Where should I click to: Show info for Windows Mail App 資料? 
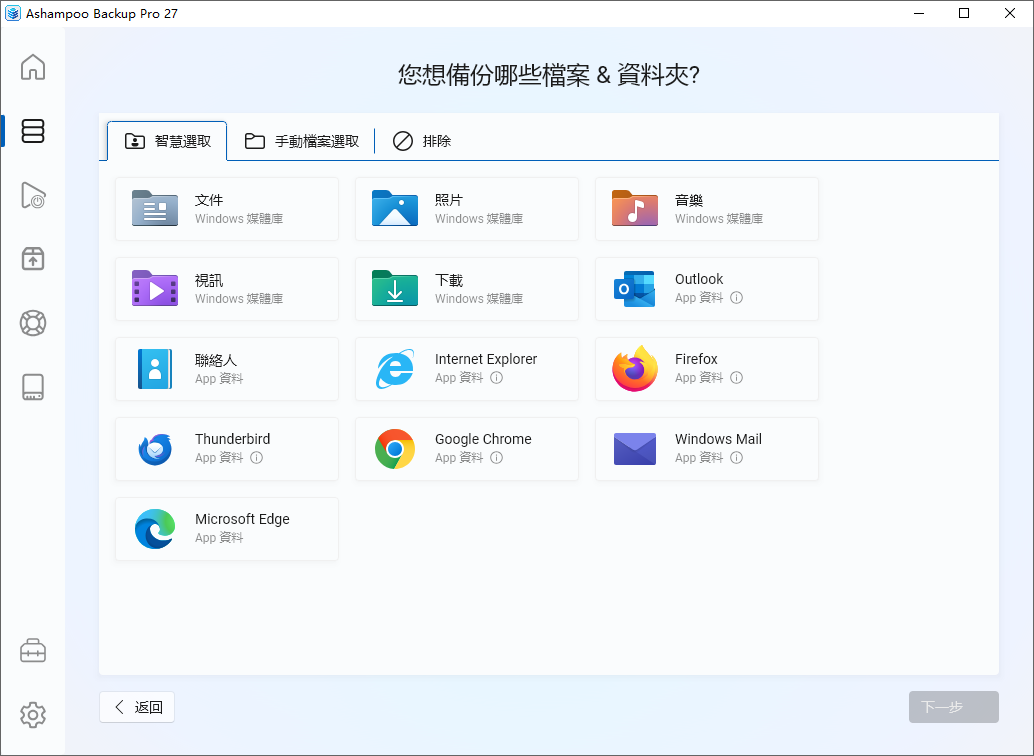[737, 457]
